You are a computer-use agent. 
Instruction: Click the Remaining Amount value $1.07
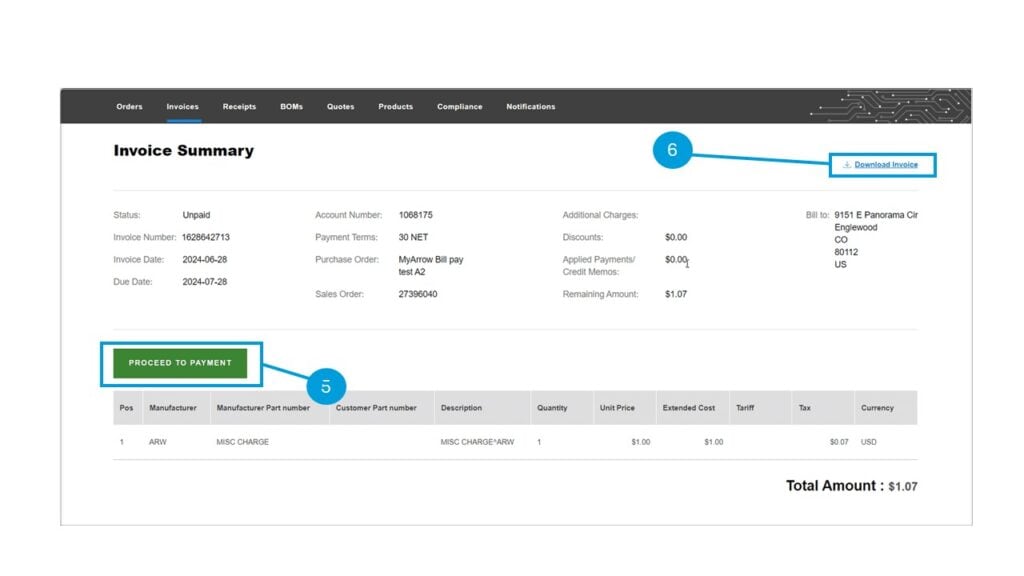coord(674,294)
